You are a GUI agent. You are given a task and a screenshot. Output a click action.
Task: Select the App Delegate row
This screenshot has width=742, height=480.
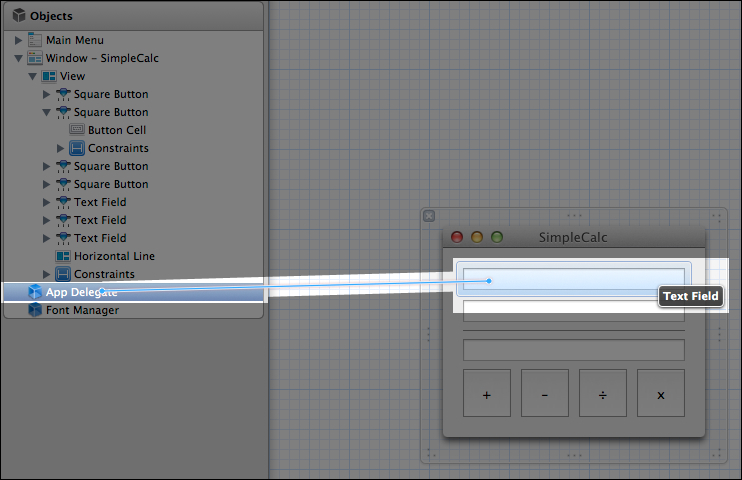pyautogui.click(x=133, y=292)
